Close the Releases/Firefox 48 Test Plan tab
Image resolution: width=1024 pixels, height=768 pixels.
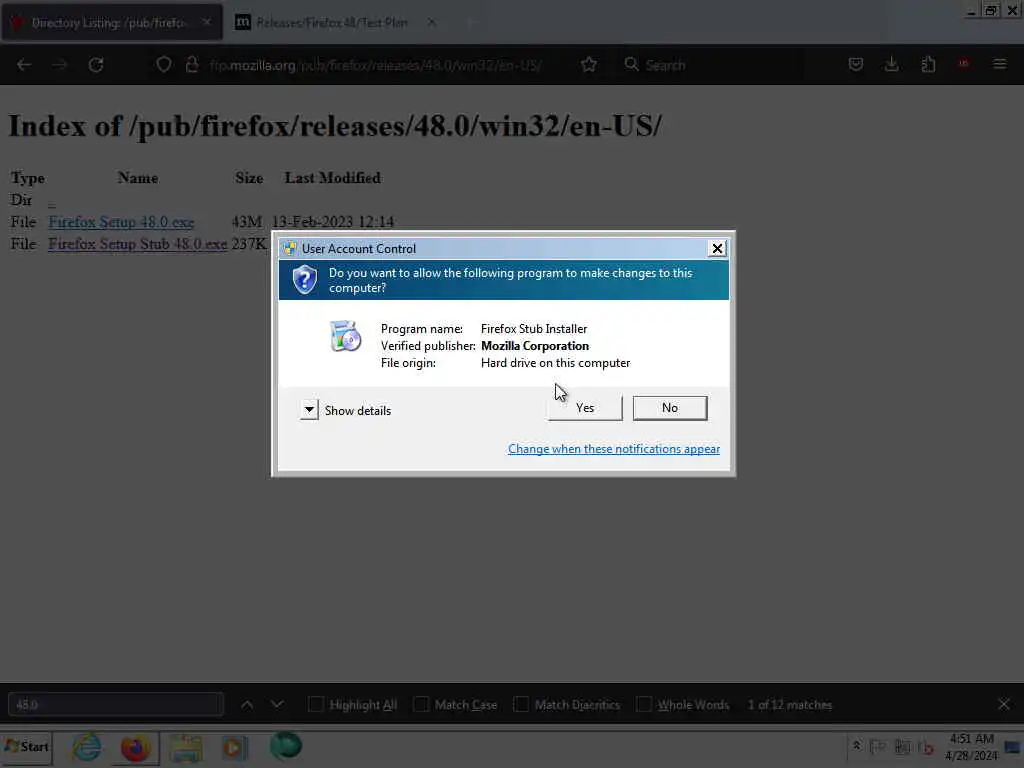tap(431, 22)
